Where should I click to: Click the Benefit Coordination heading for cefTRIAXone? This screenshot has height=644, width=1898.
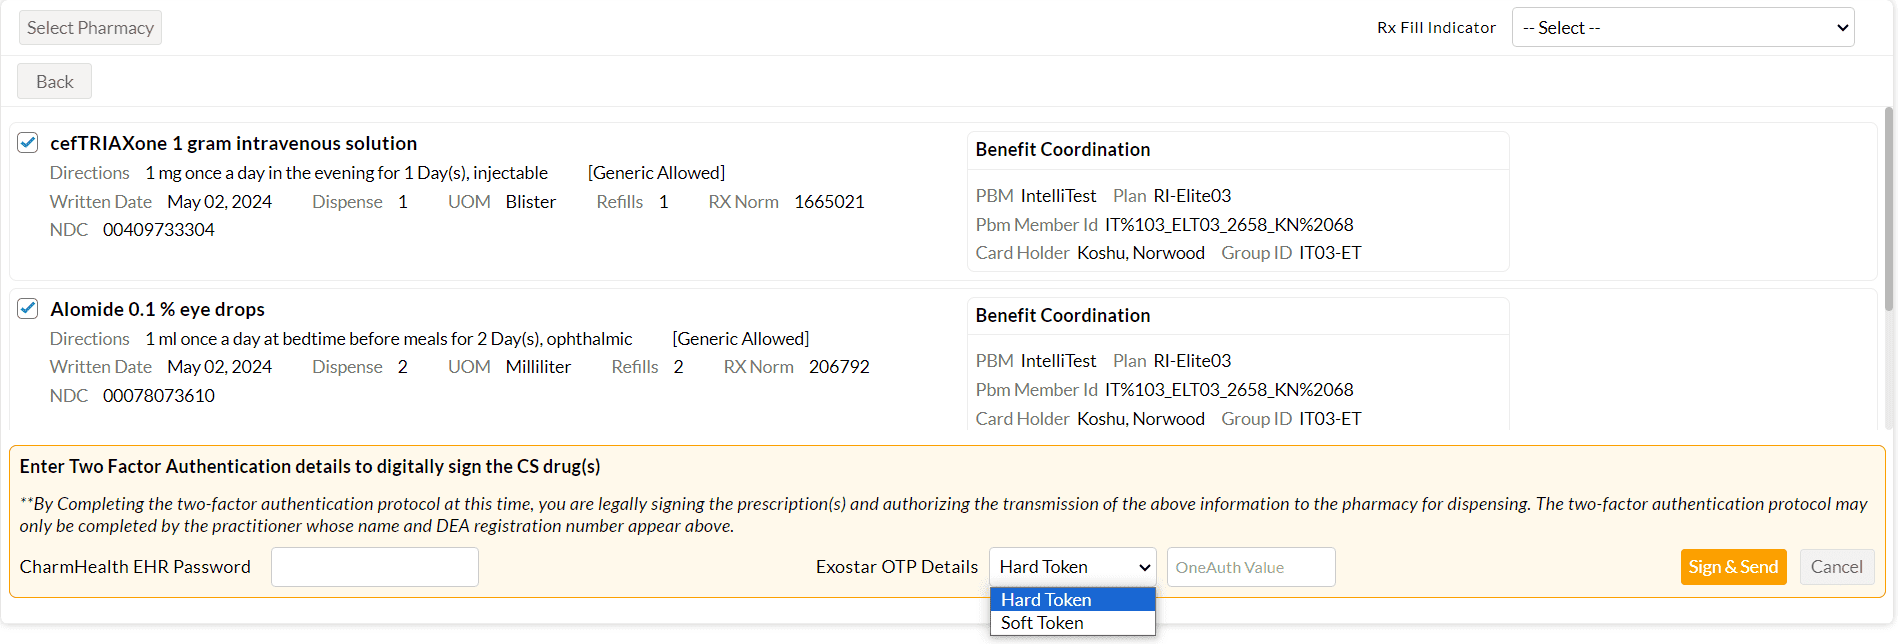pyautogui.click(x=1062, y=150)
